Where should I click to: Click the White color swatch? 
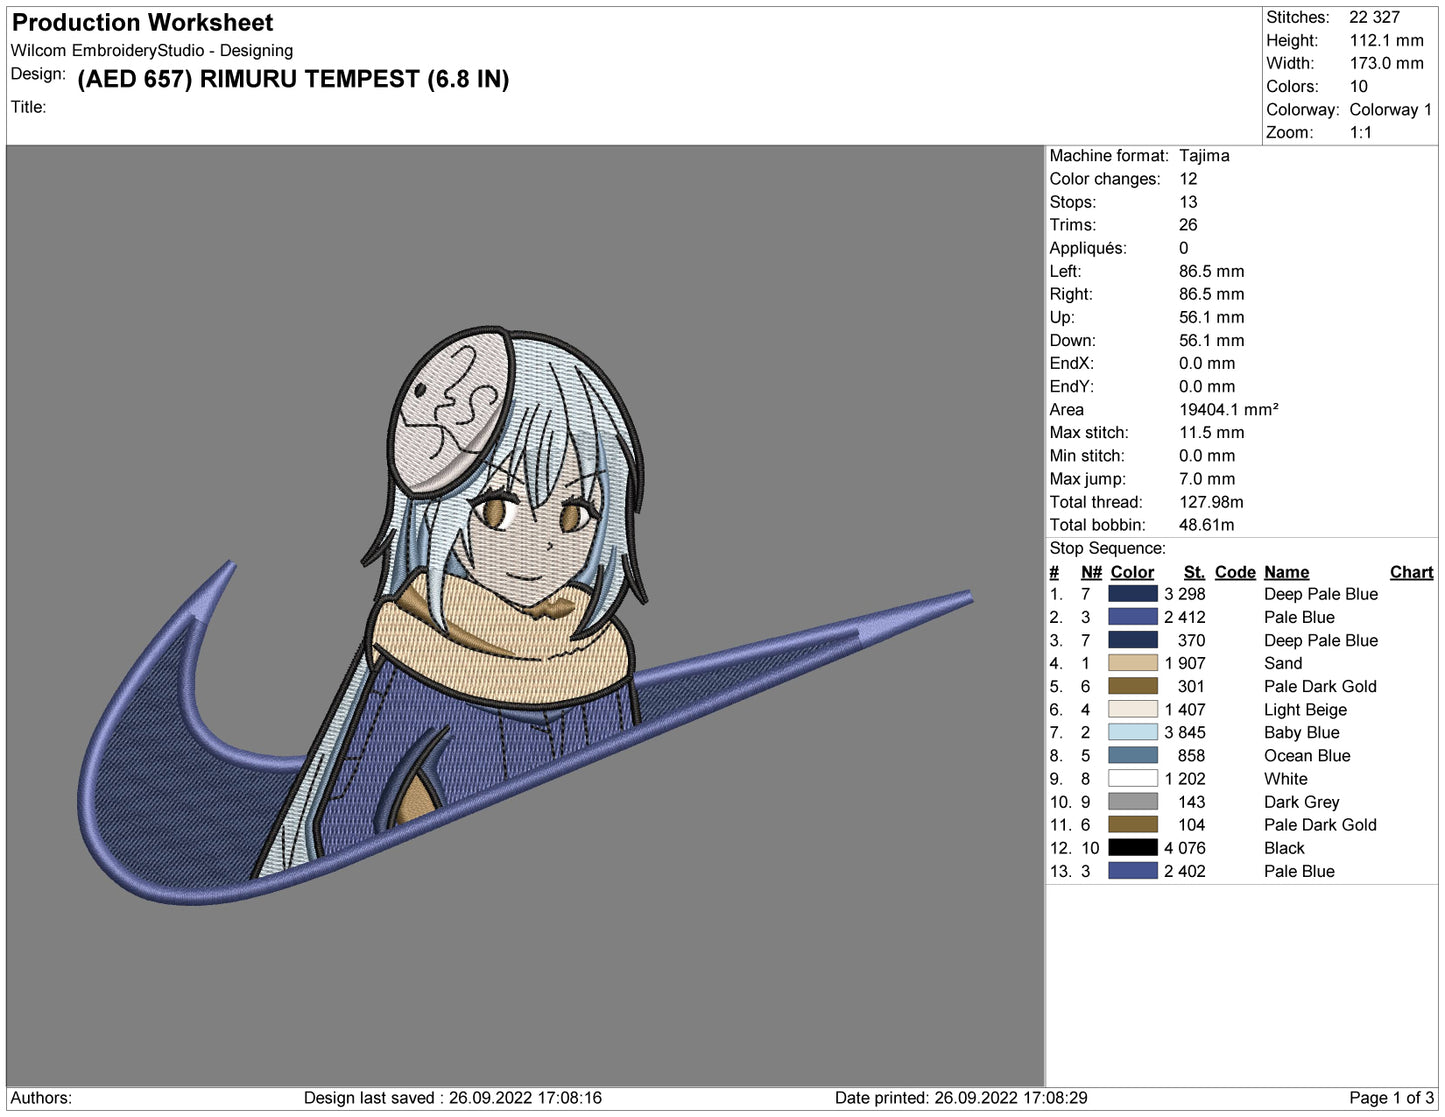point(1132,778)
